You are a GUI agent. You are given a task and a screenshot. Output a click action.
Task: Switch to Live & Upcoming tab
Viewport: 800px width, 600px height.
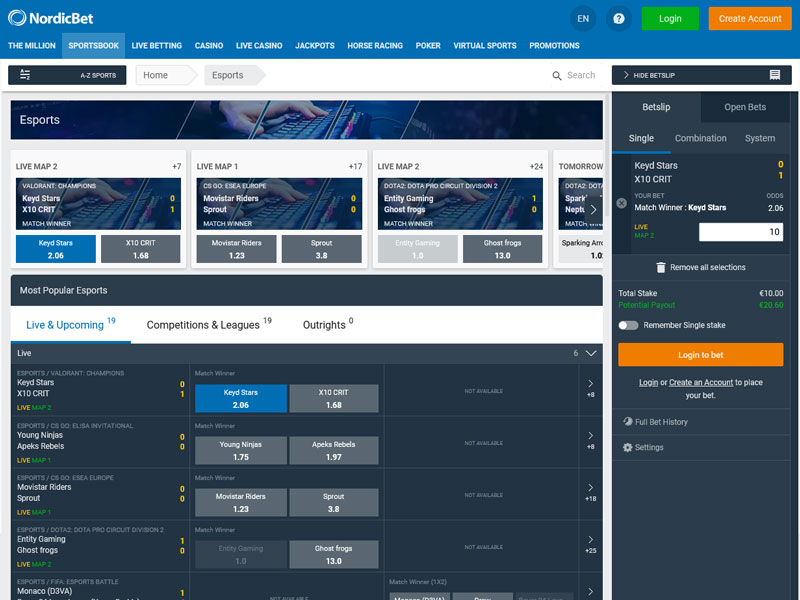[x=70, y=324]
